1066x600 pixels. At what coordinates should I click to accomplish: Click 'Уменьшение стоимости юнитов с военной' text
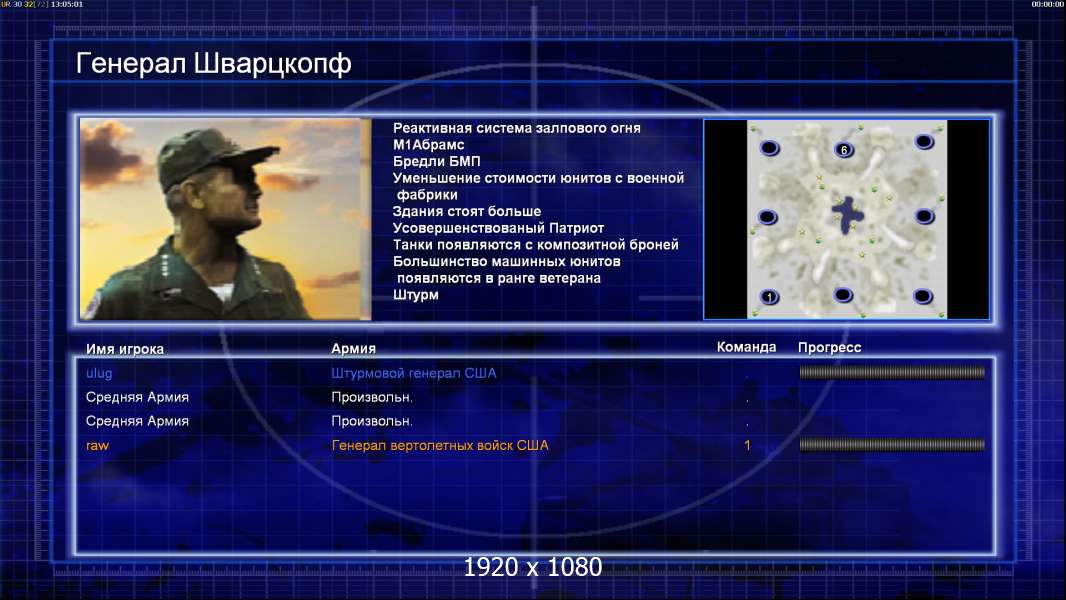(x=538, y=178)
